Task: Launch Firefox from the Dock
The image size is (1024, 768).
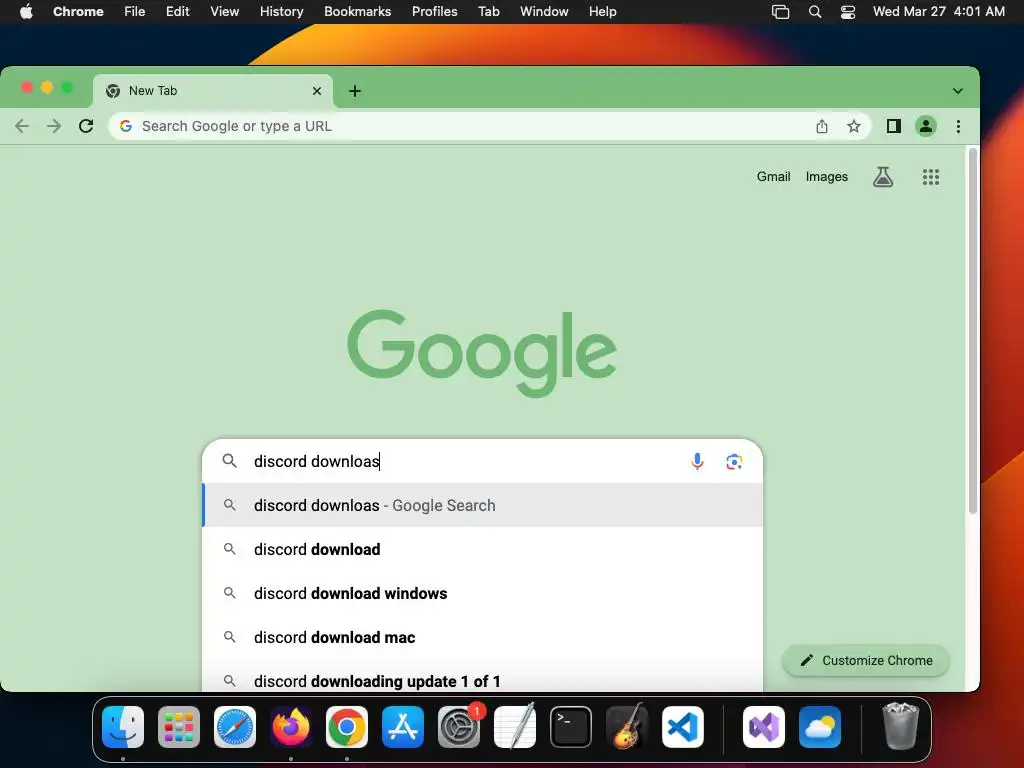Action: click(x=291, y=727)
